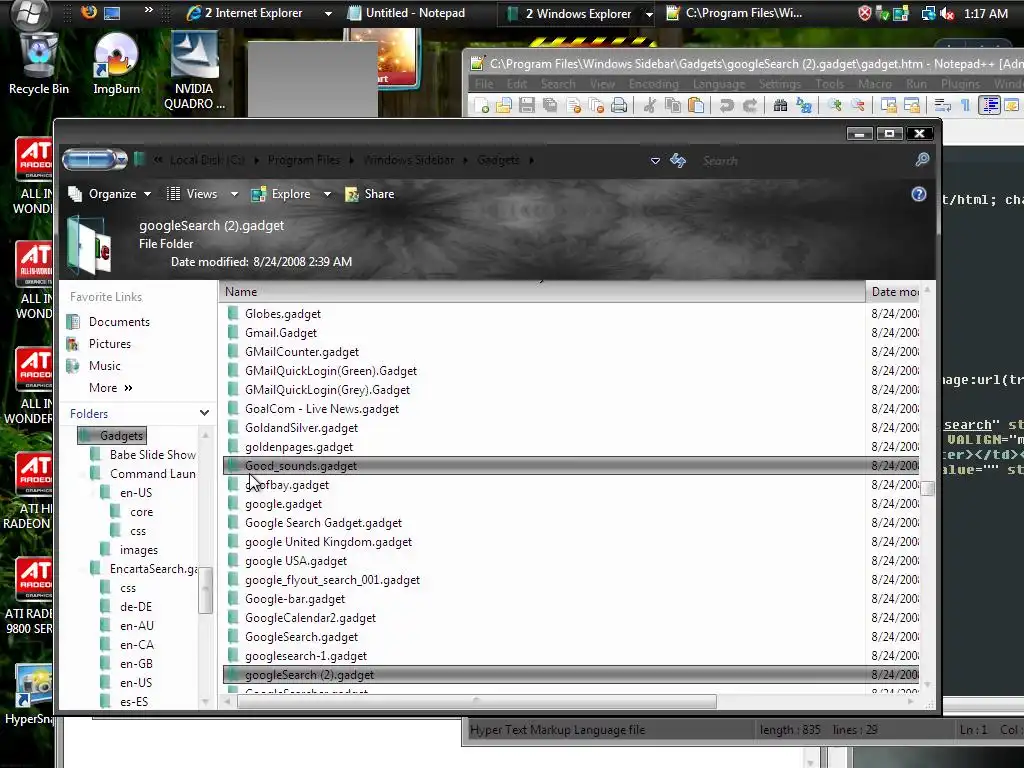This screenshot has height=768, width=1024.
Task: Toggle show all characters in Notepad++
Action: (x=965, y=105)
